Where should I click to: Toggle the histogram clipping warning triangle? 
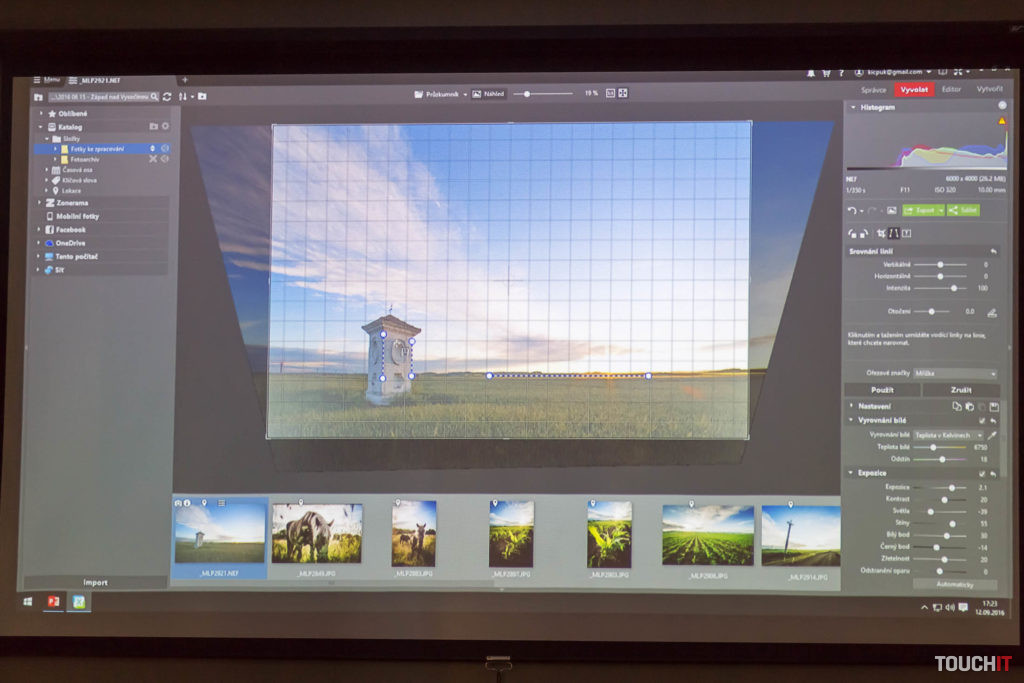[1001, 121]
